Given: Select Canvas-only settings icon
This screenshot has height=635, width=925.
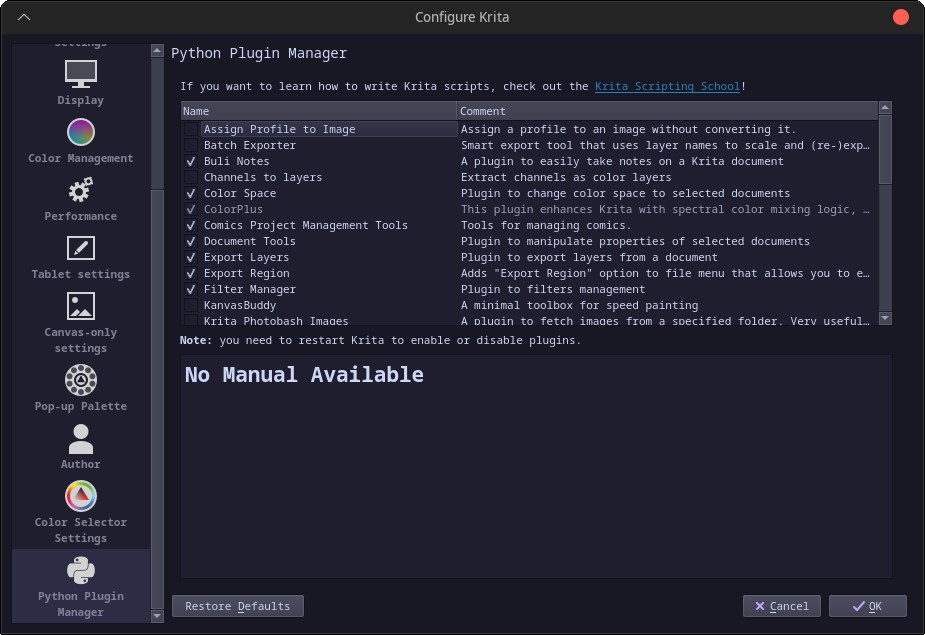Looking at the screenshot, I should tap(80, 307).
